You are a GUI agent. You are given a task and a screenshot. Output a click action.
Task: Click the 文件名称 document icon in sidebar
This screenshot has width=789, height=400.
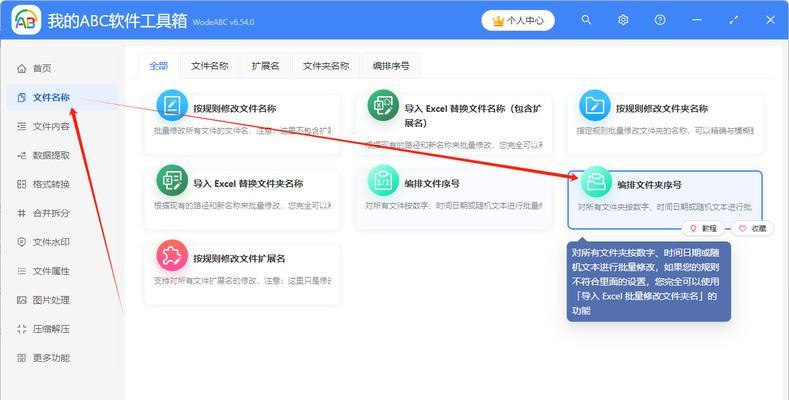[x=22, y=98]
